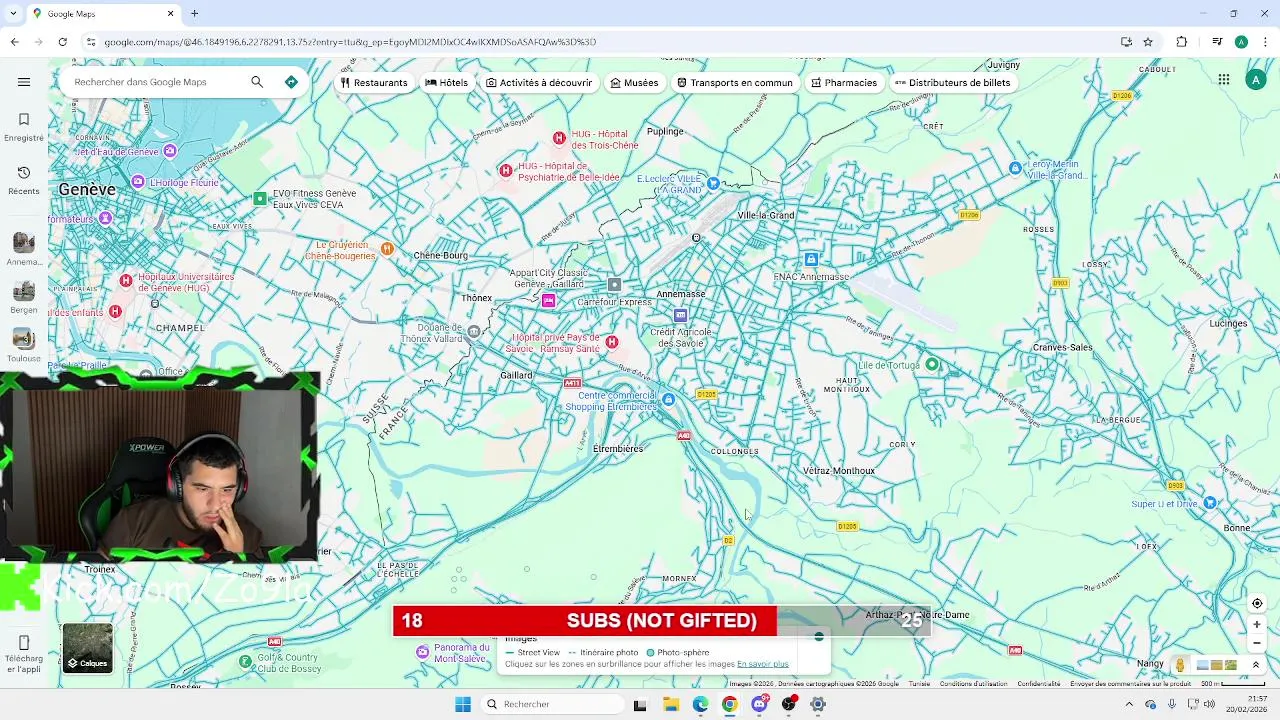Viewport: 1280px width, 720px height.
Task: Select the Annema... recent place thumbnail
Action: pos(24,243)
